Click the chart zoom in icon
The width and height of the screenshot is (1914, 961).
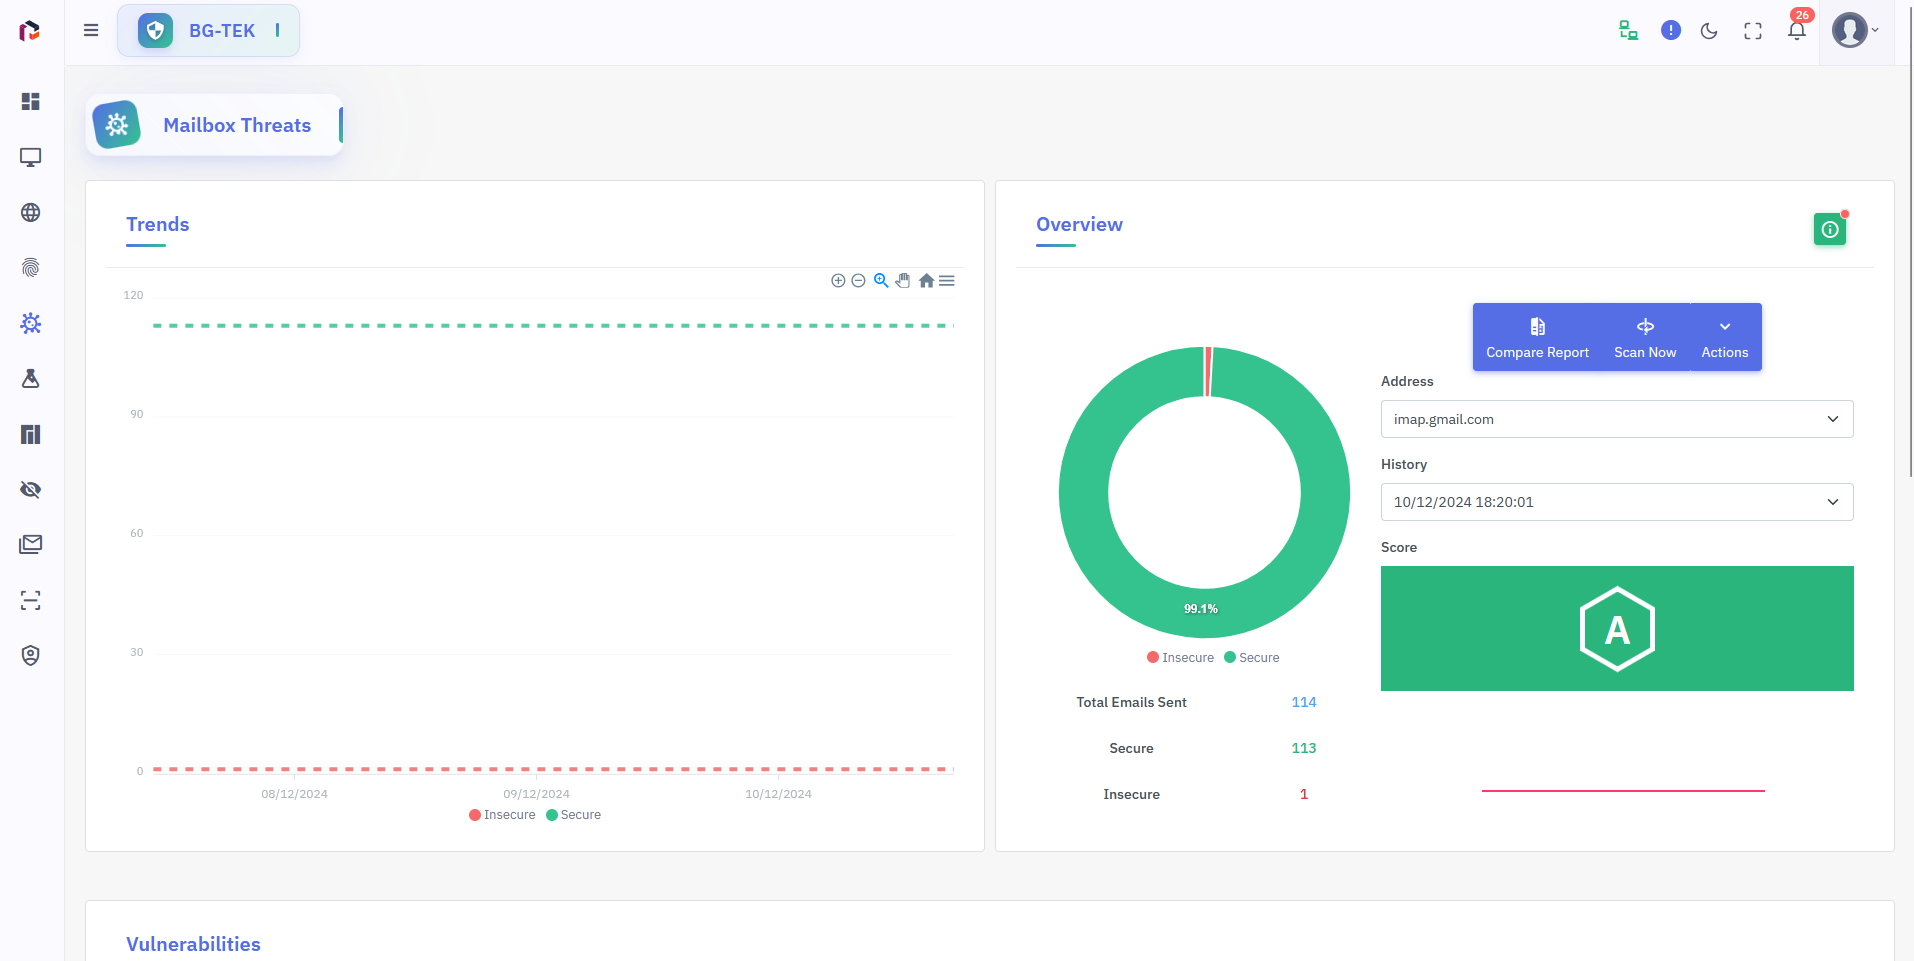[x=838, y=281]
